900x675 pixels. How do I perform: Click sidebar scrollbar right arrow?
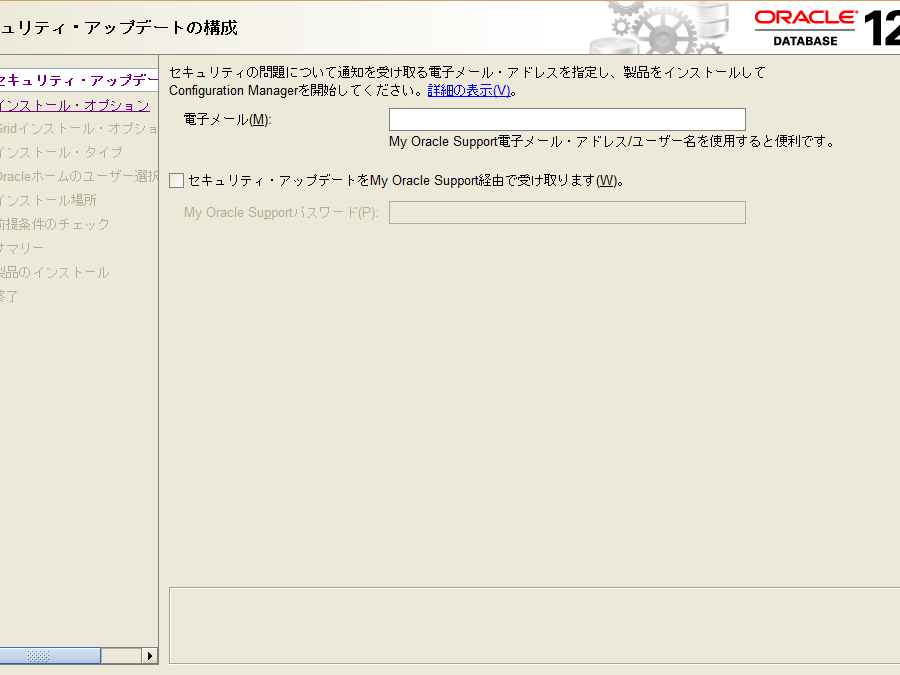point(150,656)
